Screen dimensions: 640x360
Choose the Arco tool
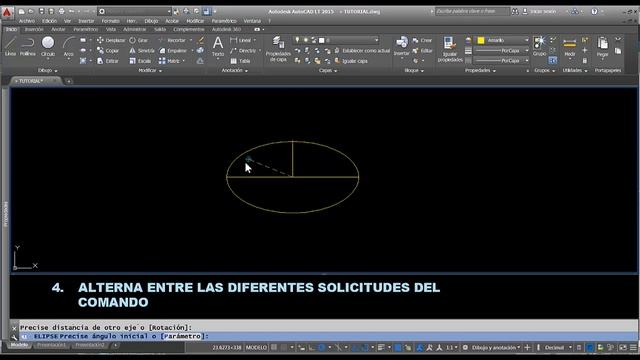click(x=69, y=46)
